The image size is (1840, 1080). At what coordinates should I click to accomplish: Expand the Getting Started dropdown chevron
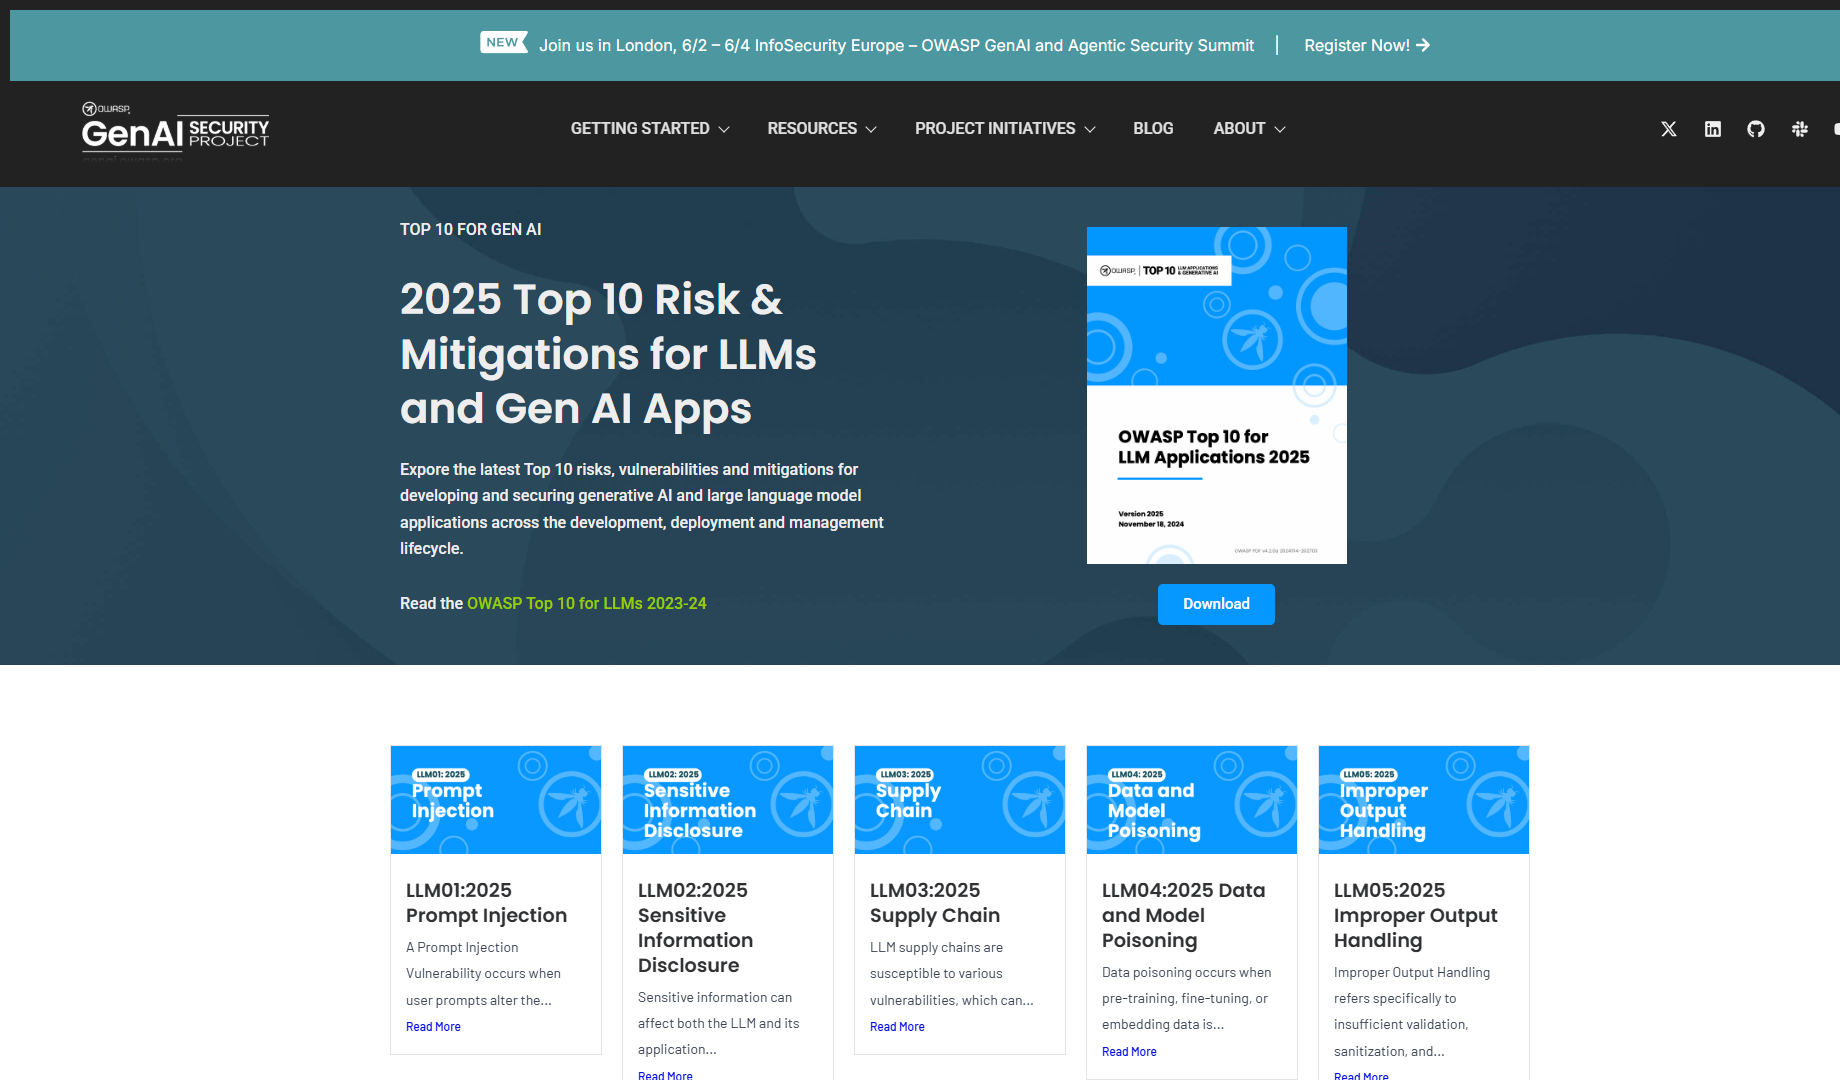tap(724, 130)
